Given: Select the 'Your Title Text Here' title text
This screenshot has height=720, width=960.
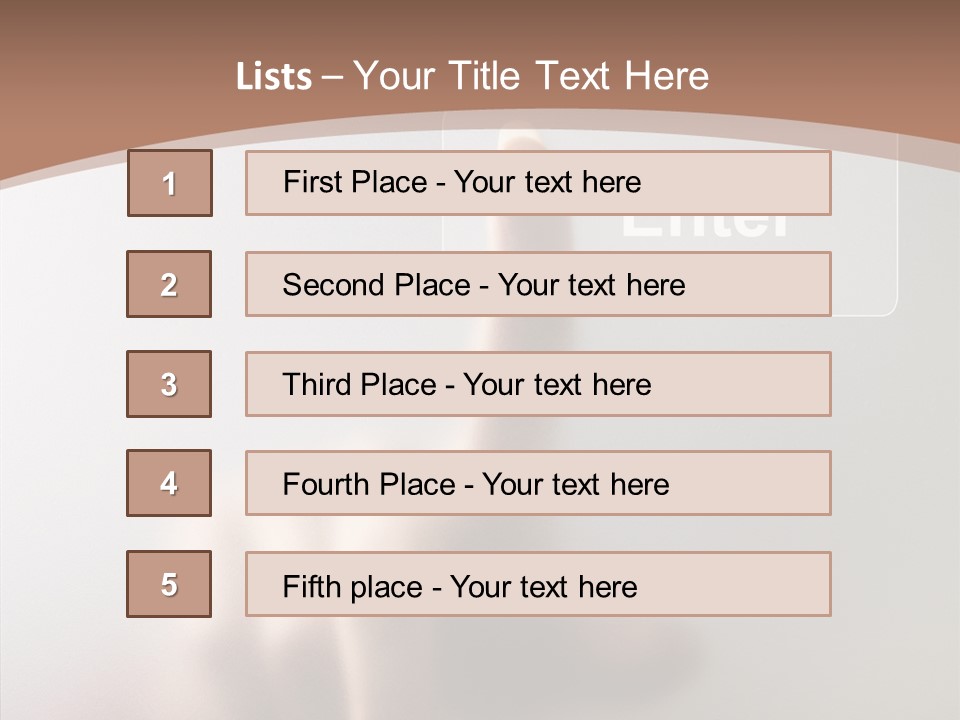Looking at the screenshot, I should [530, 76].
